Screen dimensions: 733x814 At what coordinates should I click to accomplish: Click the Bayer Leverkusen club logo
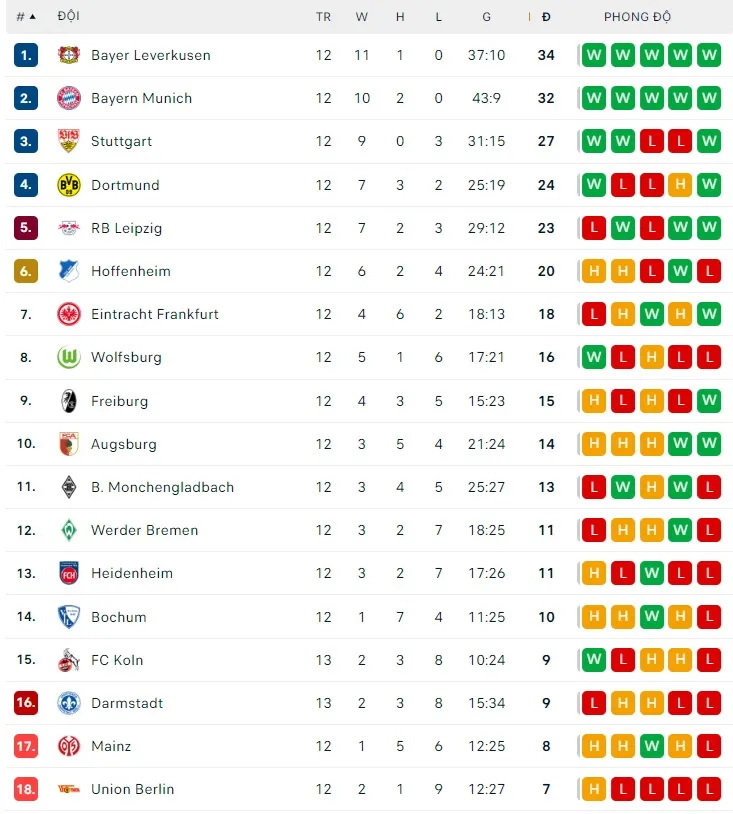(x=68, y=55)
